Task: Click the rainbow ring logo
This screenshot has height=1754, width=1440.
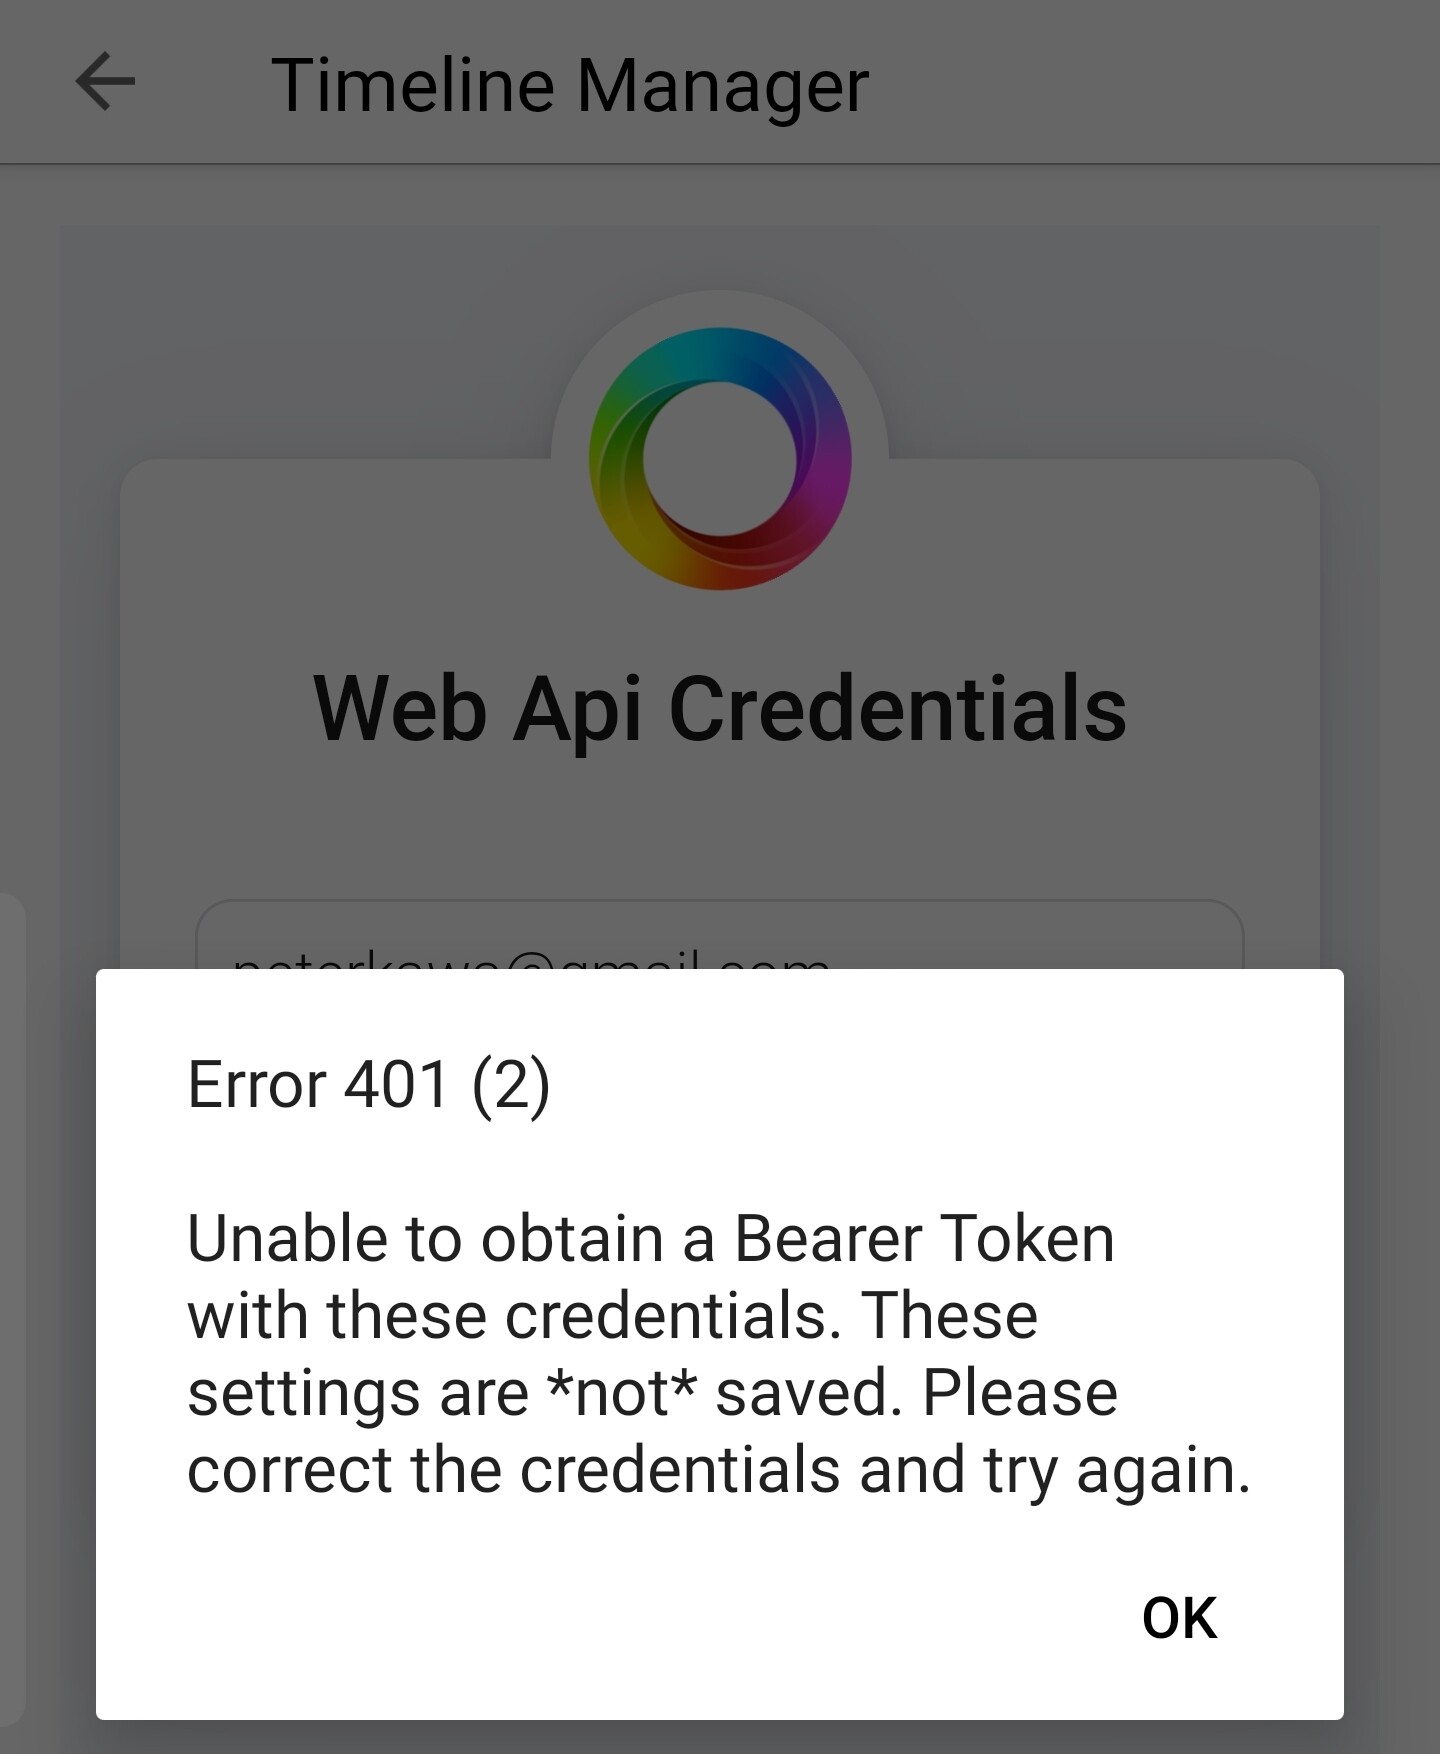Action: [x=720, y=458]
